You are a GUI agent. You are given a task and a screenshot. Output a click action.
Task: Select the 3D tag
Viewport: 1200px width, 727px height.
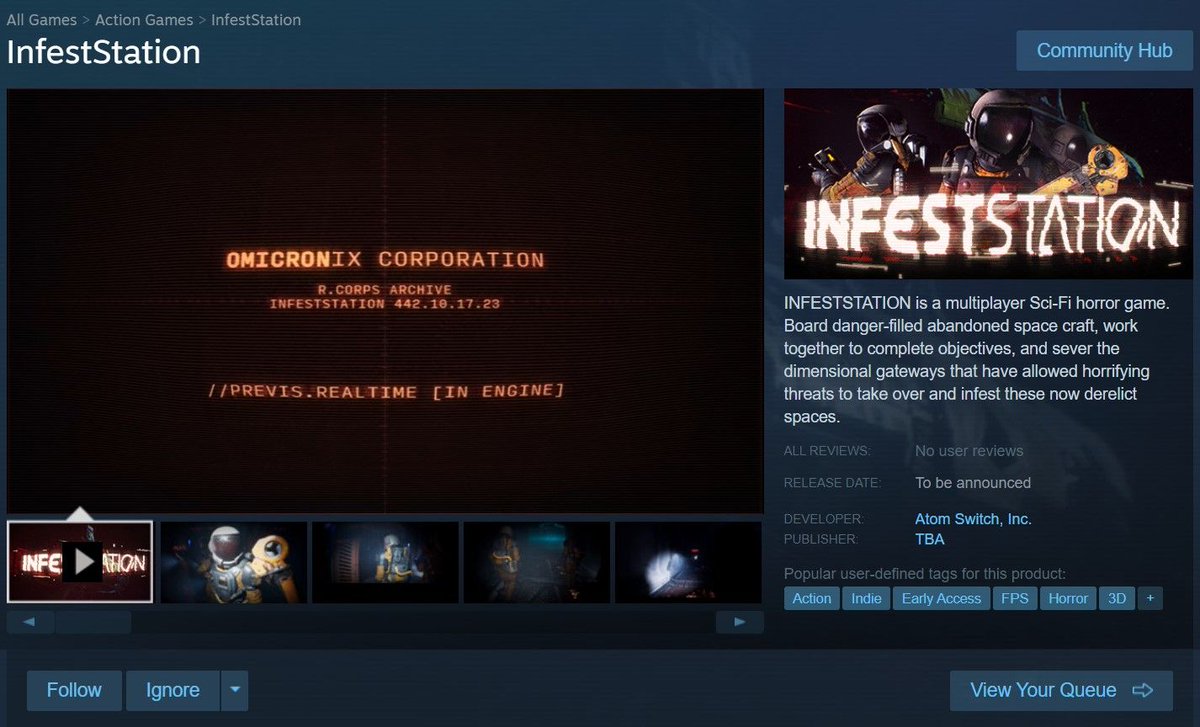(1116, 598)
